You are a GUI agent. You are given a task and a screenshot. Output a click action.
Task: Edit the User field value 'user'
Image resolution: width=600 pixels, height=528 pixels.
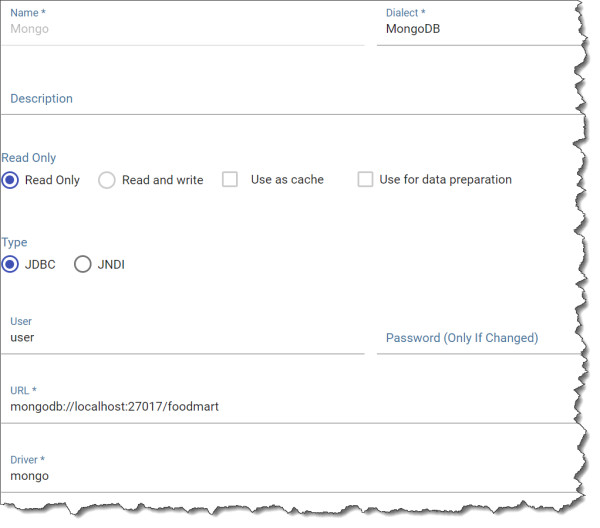tap(183, 337)
